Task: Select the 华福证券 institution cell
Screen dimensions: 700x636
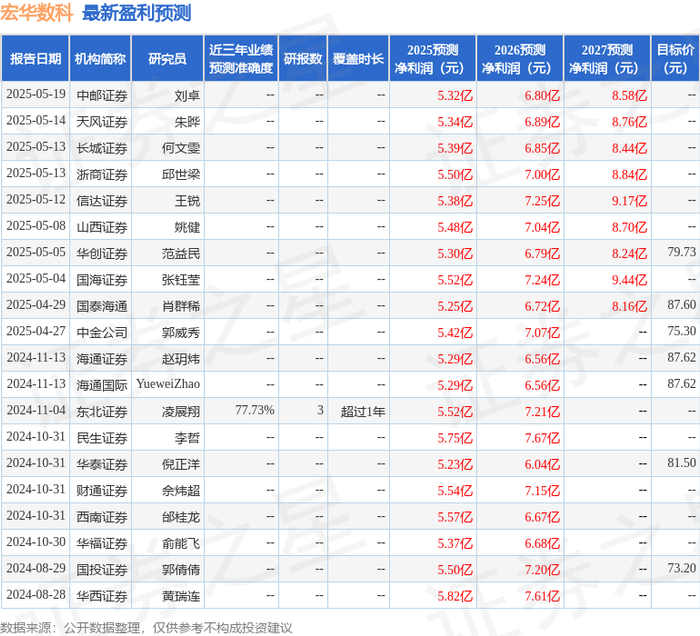Action: point(102,543)
